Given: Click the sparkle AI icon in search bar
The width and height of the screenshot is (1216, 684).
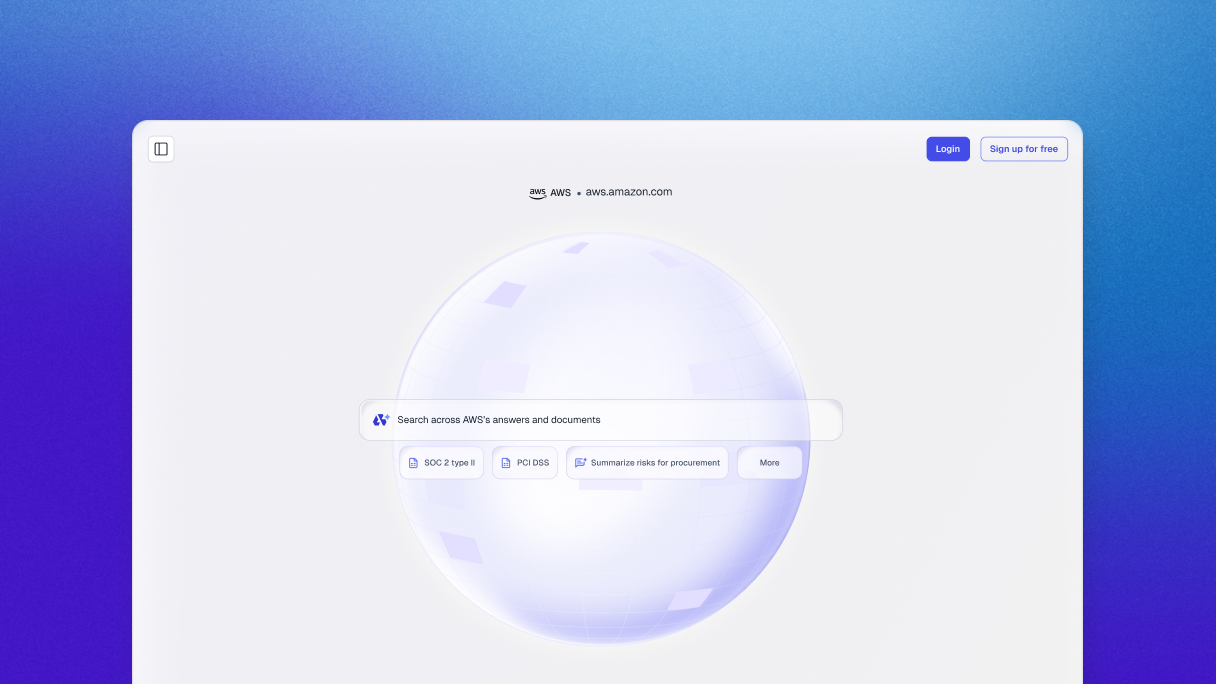Looking at the screenshot, I should point(381,420).
